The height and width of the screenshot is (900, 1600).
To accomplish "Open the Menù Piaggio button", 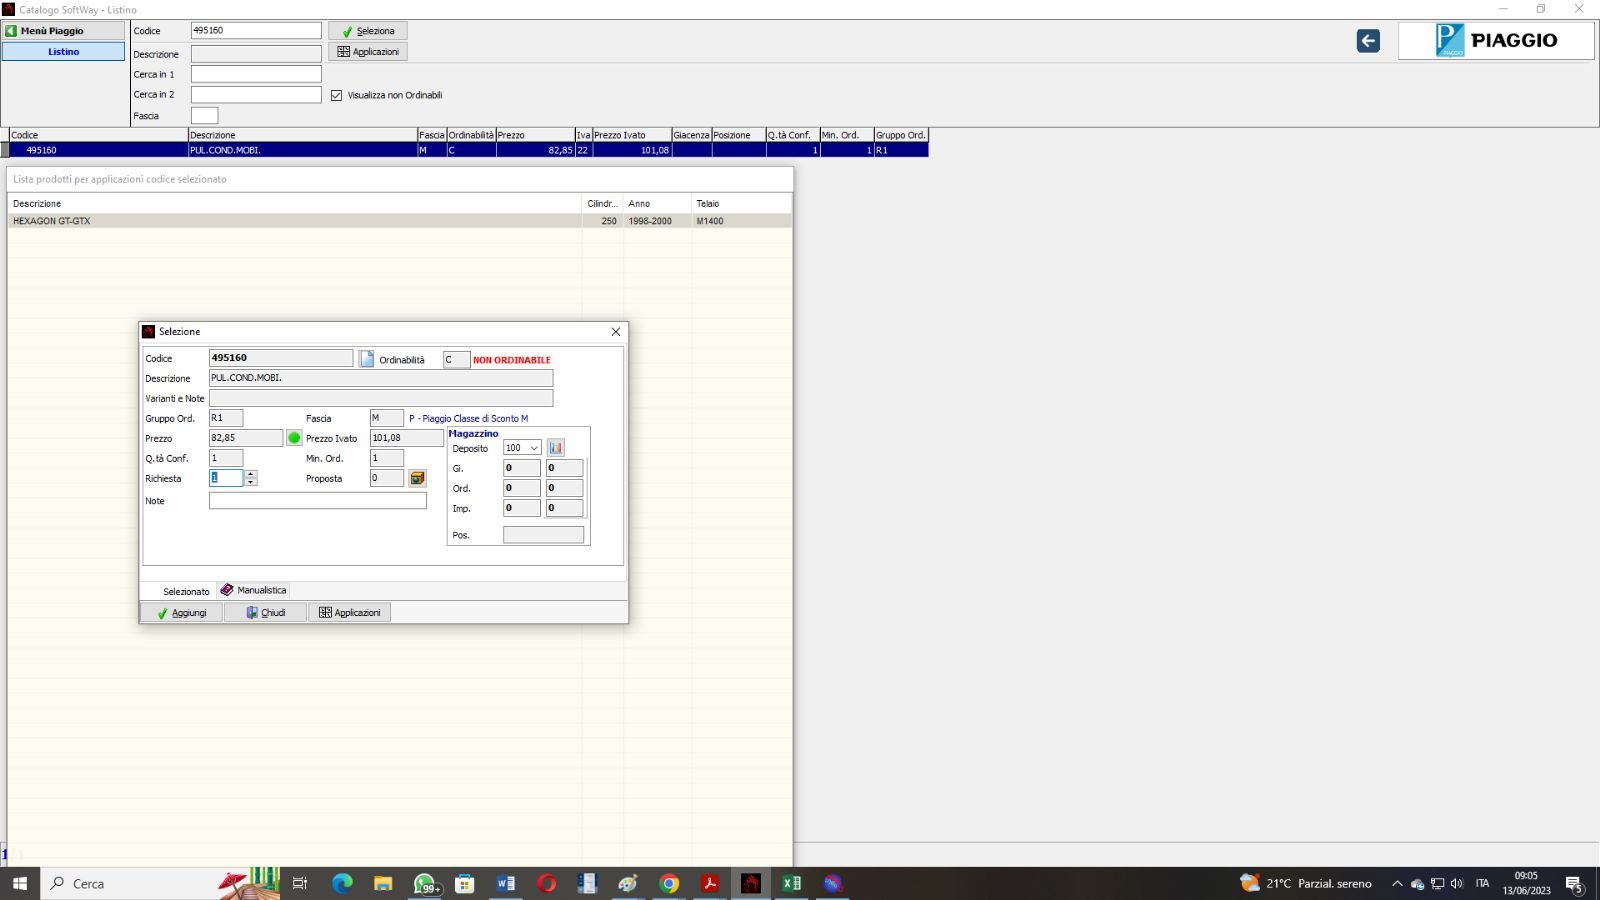I will coord(63,31).
